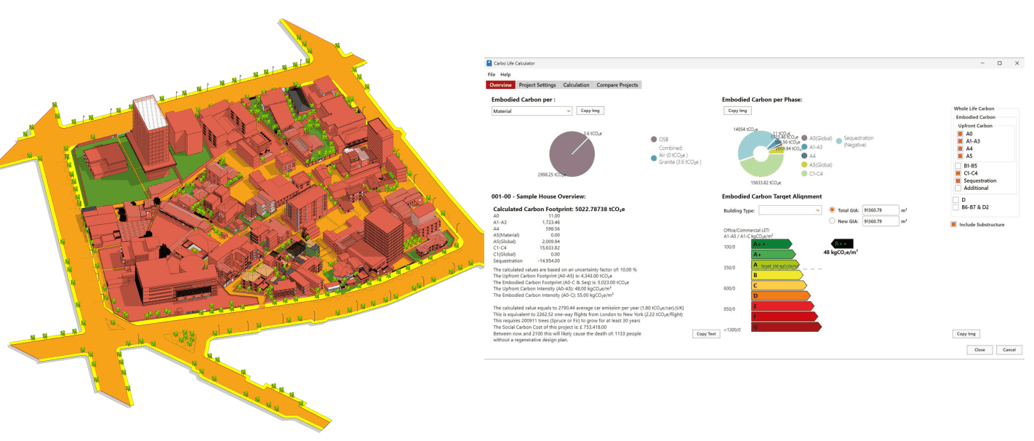Click the 'Calculated Carbon Footprint: 5022.78738 tCO₂e' heading
Screen dimensions: 1034x441
coord(559,208)
